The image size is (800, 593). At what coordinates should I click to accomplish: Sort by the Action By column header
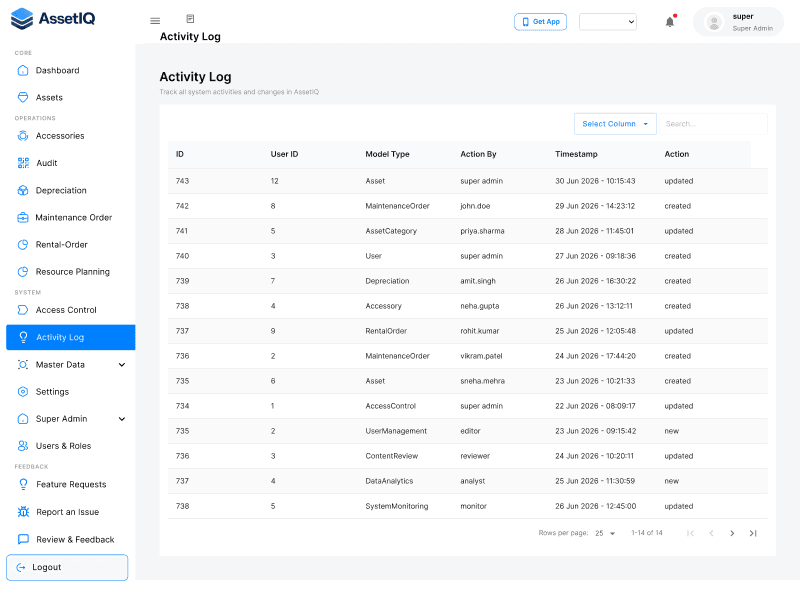click(478, 154)
